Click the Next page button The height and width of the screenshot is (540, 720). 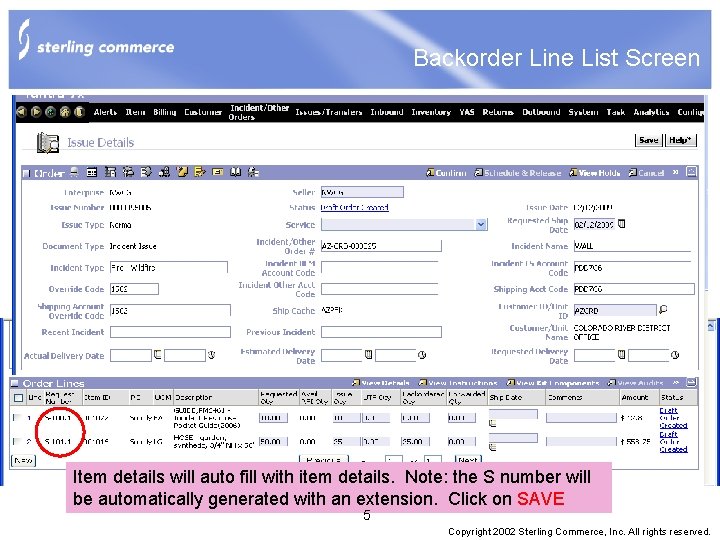click(x=467, y=459)
